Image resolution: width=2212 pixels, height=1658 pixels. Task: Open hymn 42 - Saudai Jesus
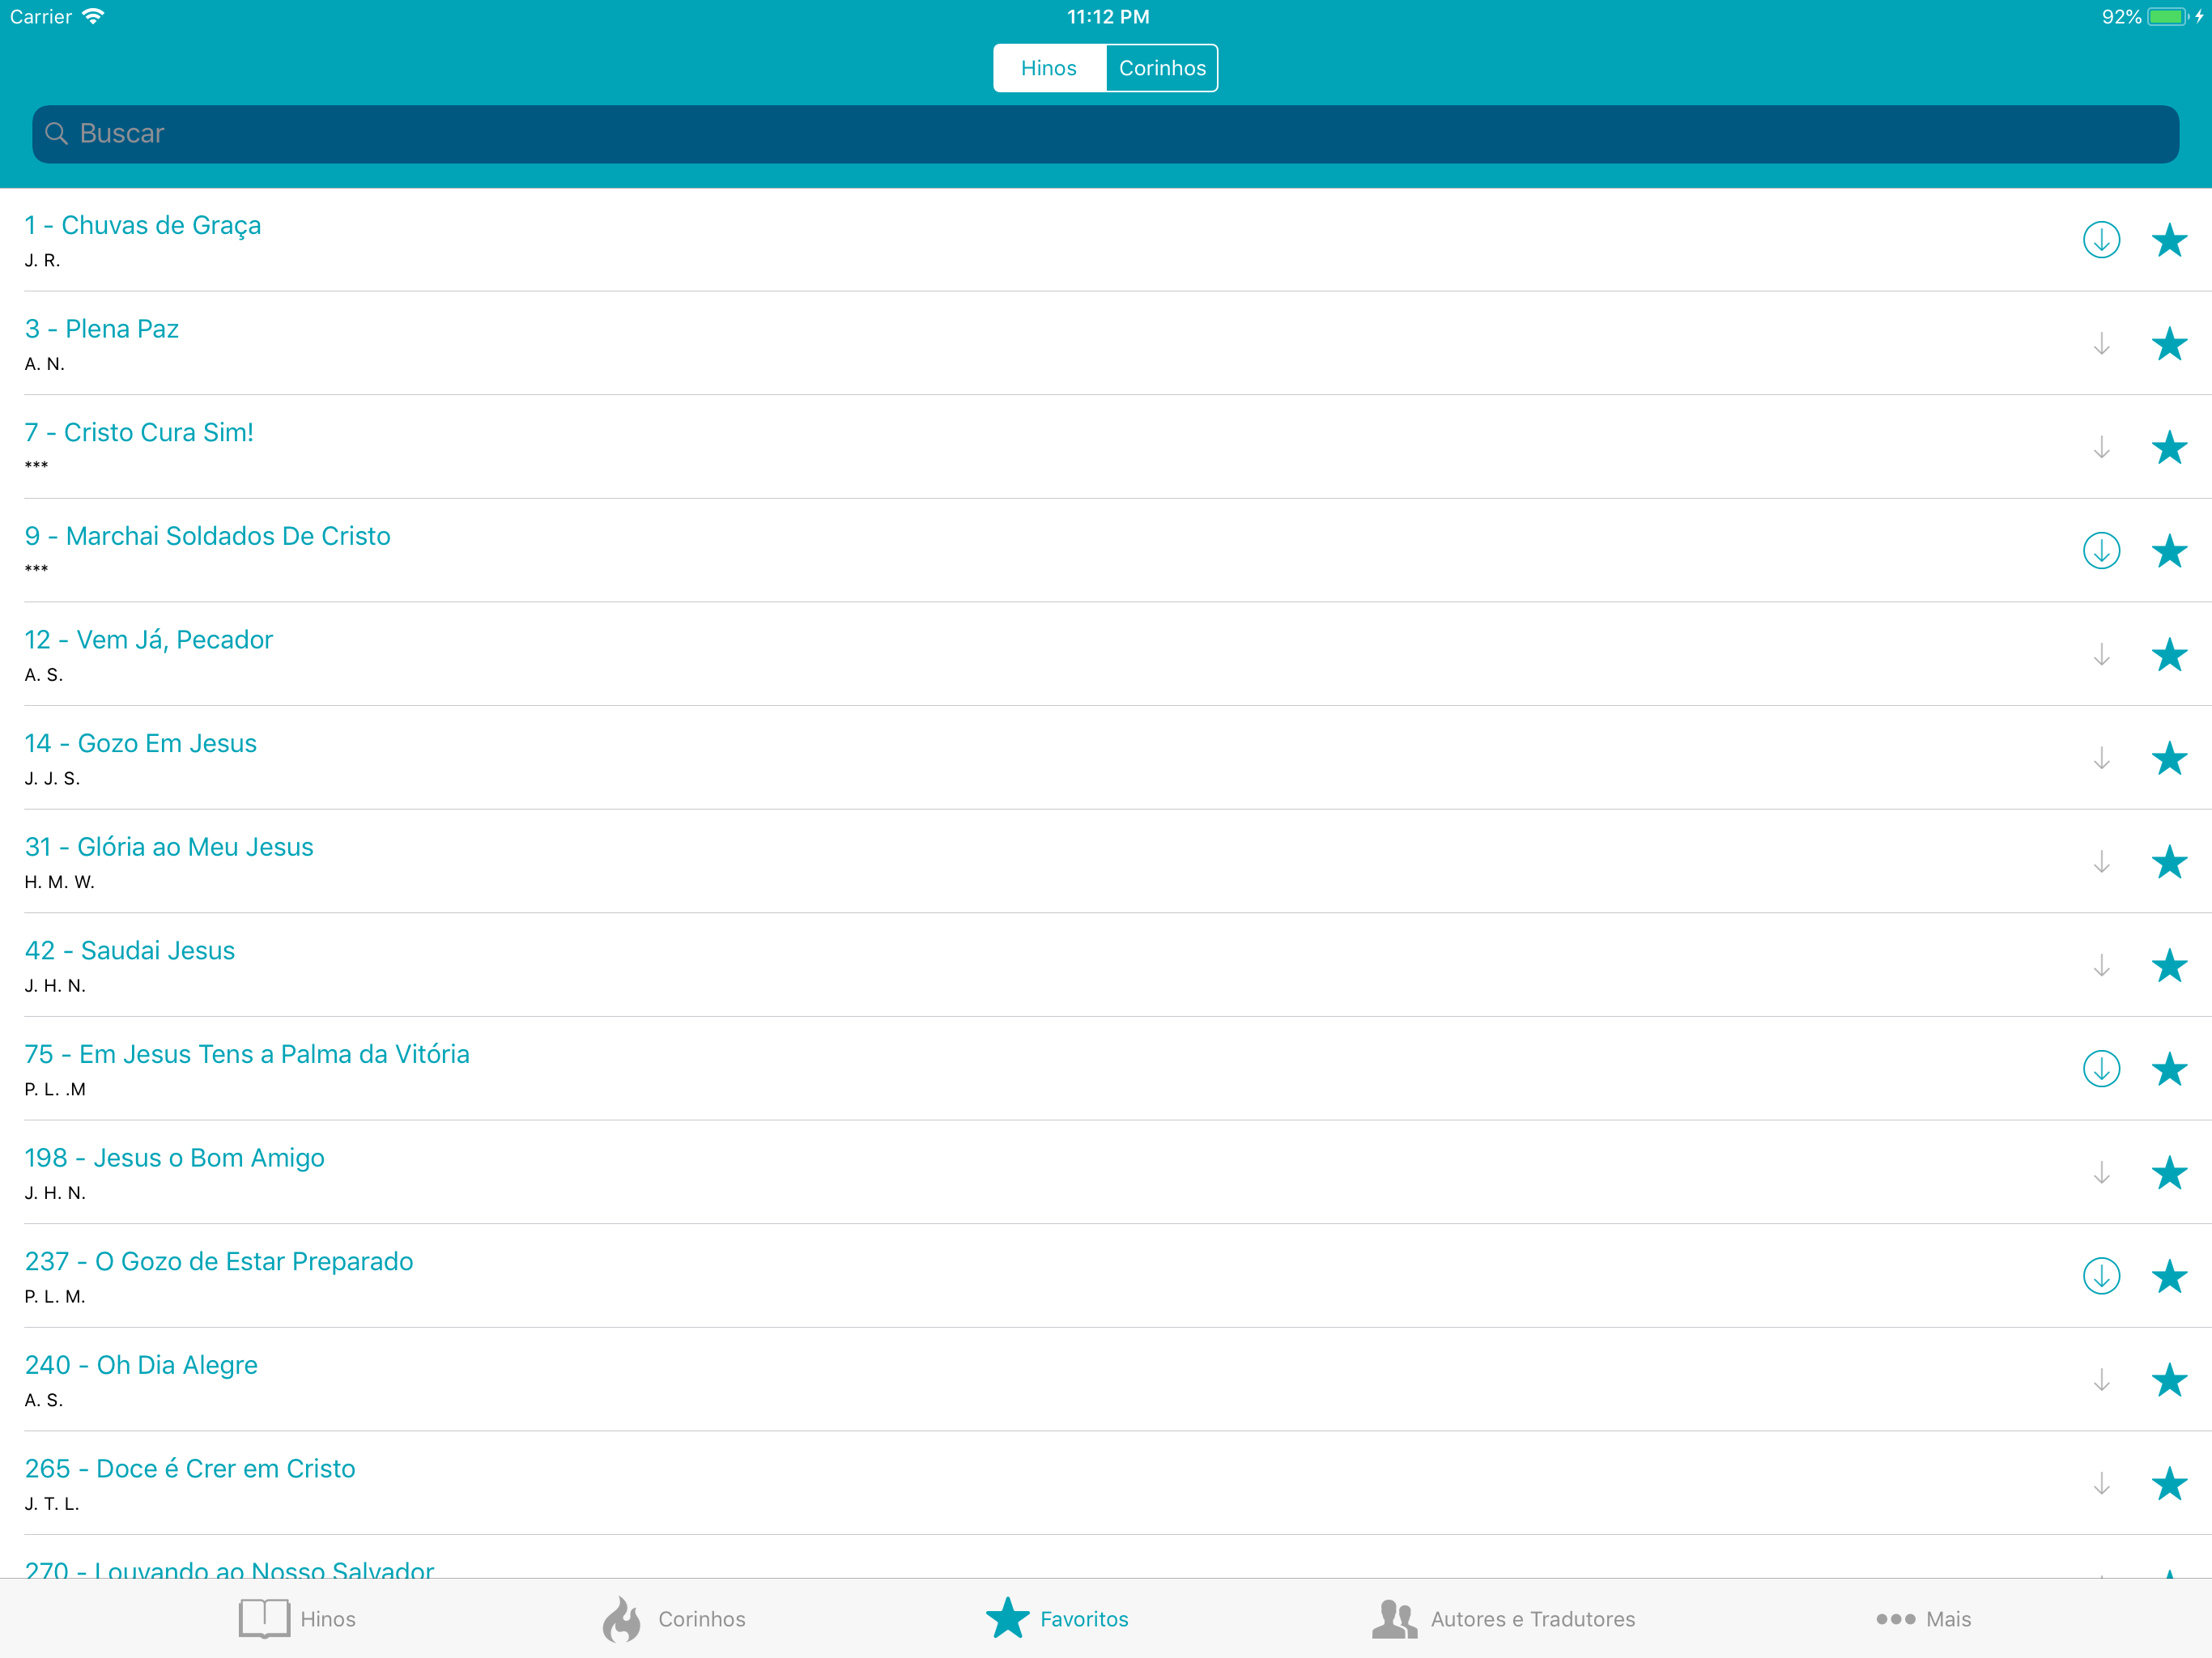[1106, 965]
